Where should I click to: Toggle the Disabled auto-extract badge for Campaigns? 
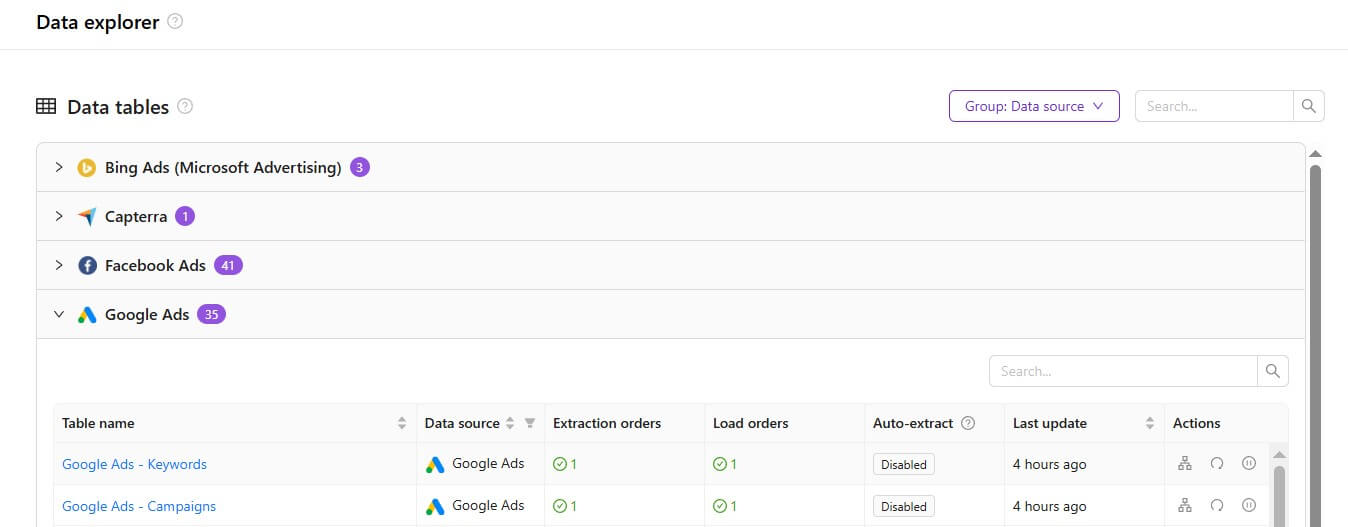tap(903, 506)
